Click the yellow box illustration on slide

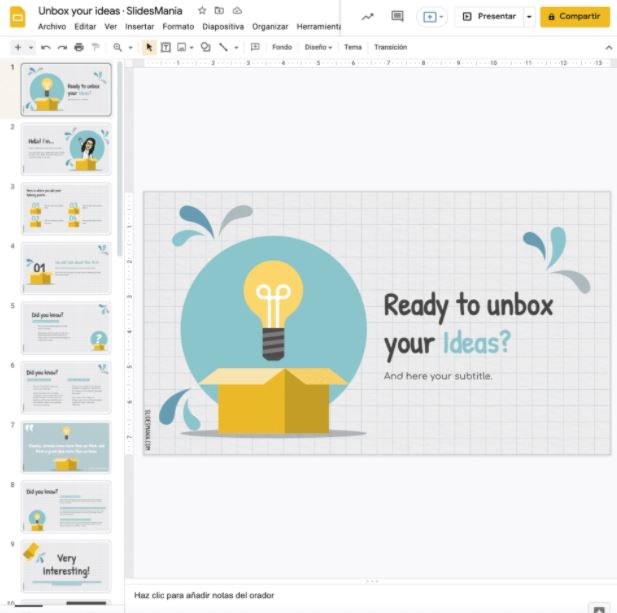point(273,401)
